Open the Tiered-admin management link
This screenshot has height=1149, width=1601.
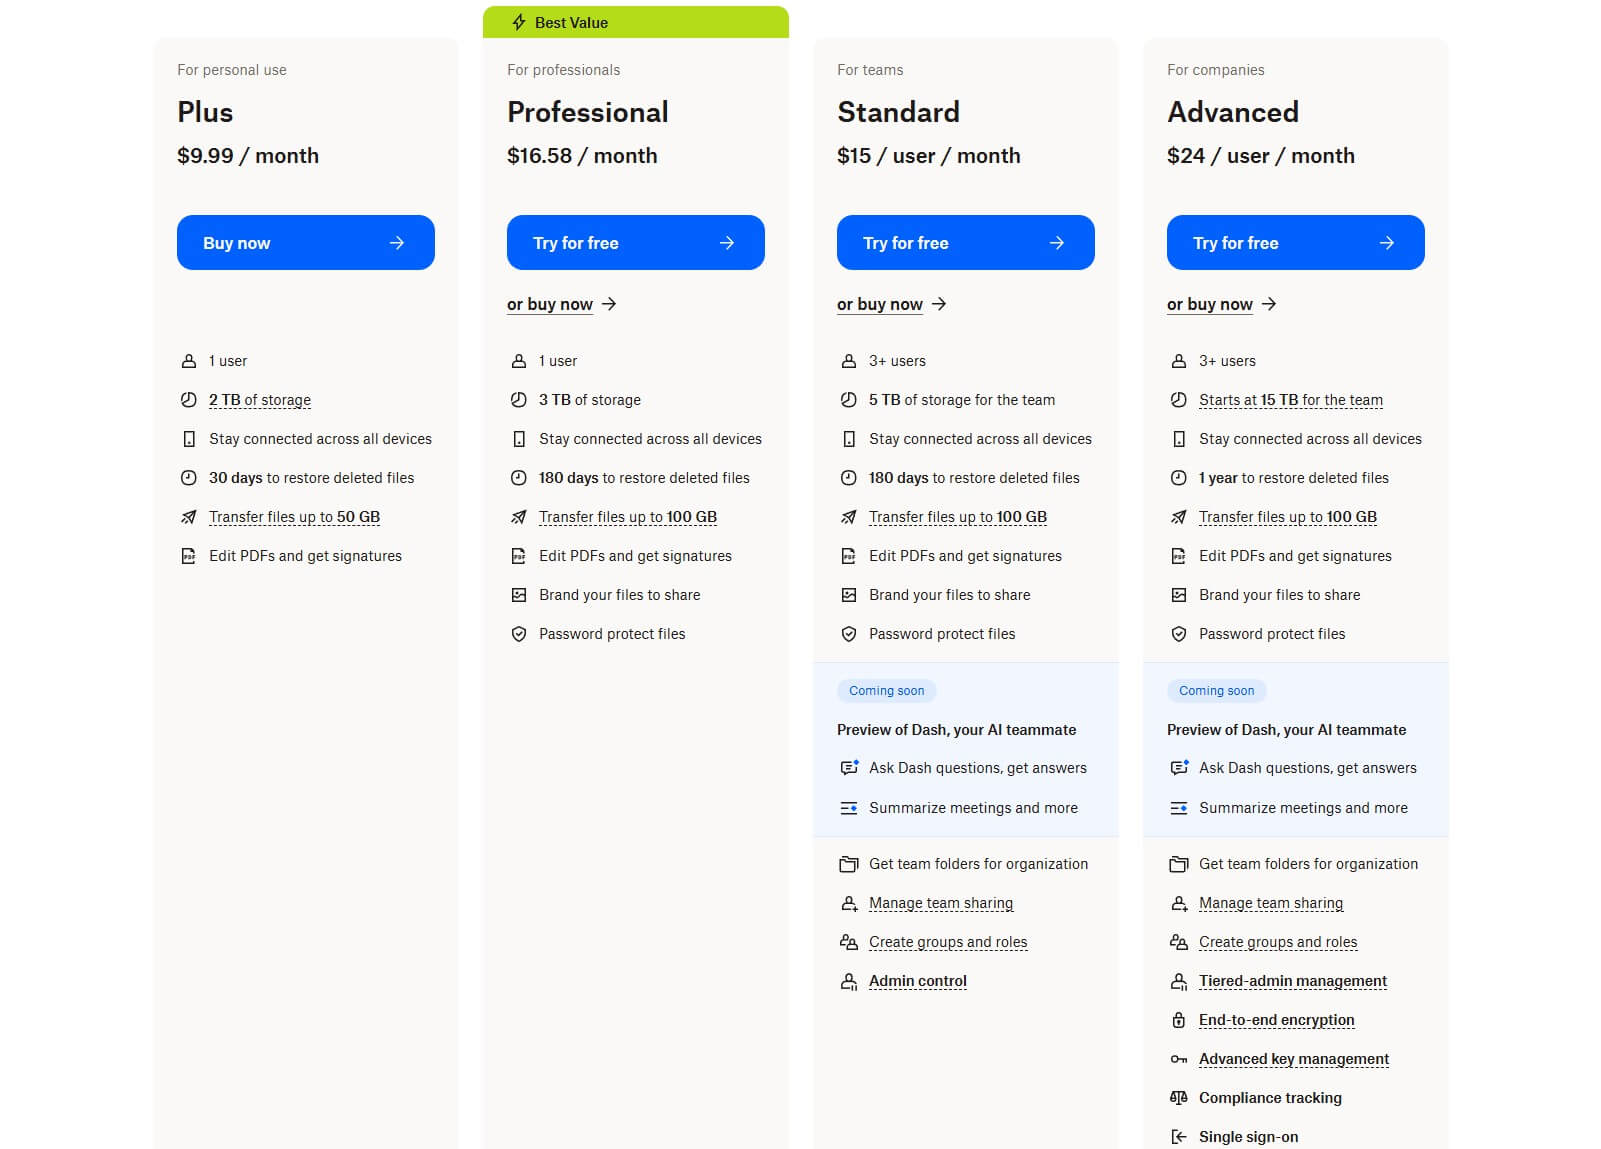(1293, 981)
